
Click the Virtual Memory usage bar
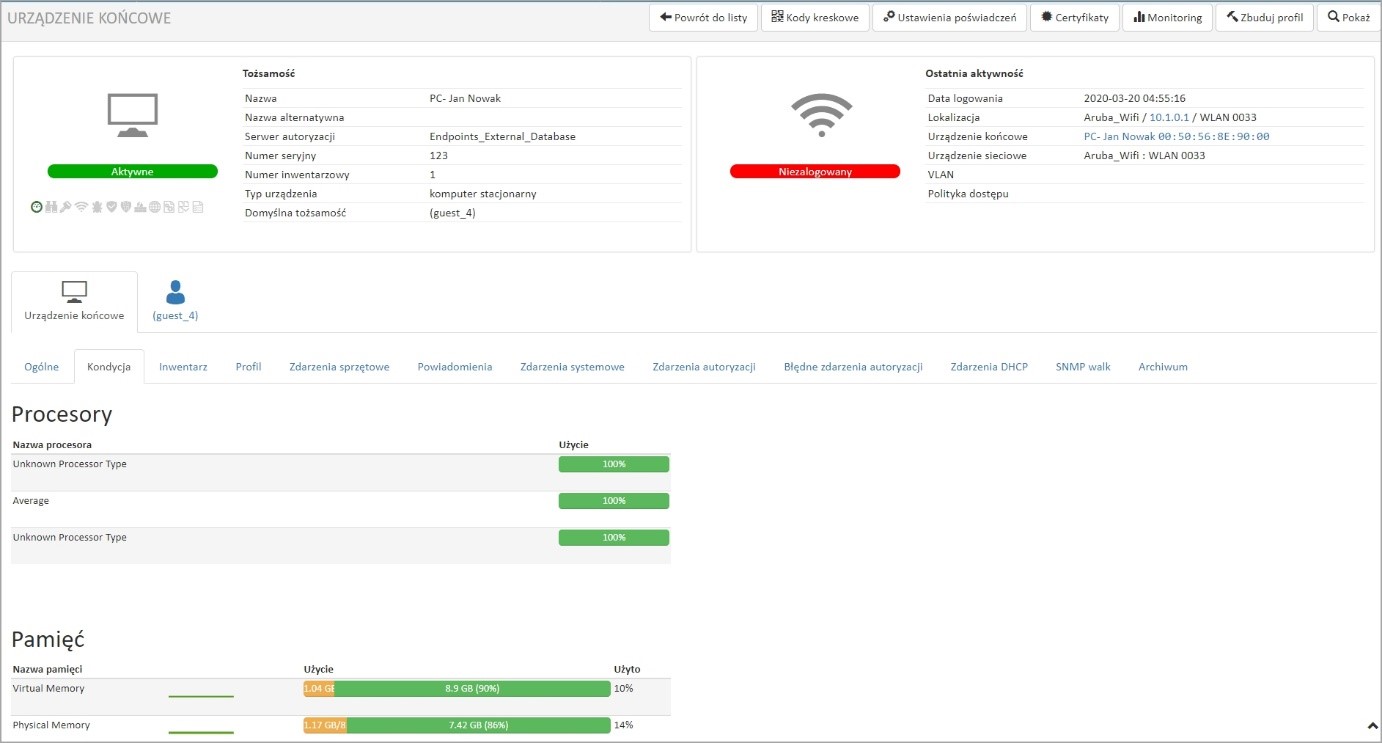pyautogui.click(x=457, y=688)
